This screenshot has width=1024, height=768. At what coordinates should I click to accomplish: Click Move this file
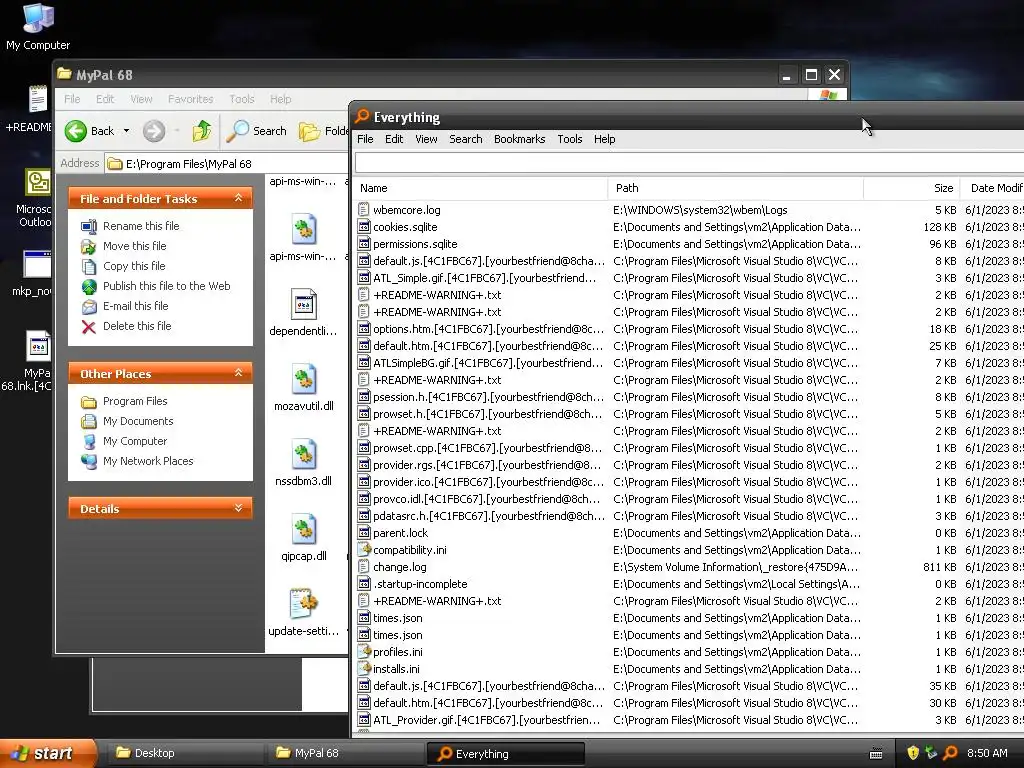tap(135, 246)
